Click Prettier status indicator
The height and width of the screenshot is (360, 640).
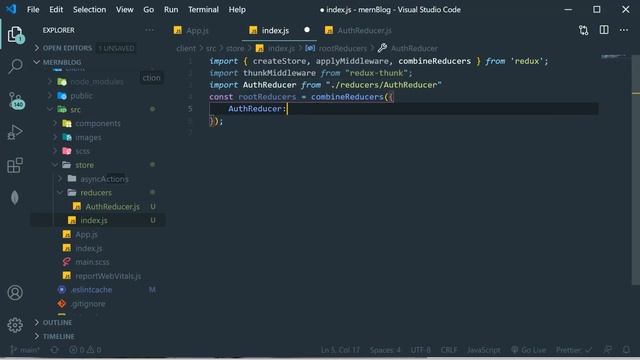tap(574, 350)
